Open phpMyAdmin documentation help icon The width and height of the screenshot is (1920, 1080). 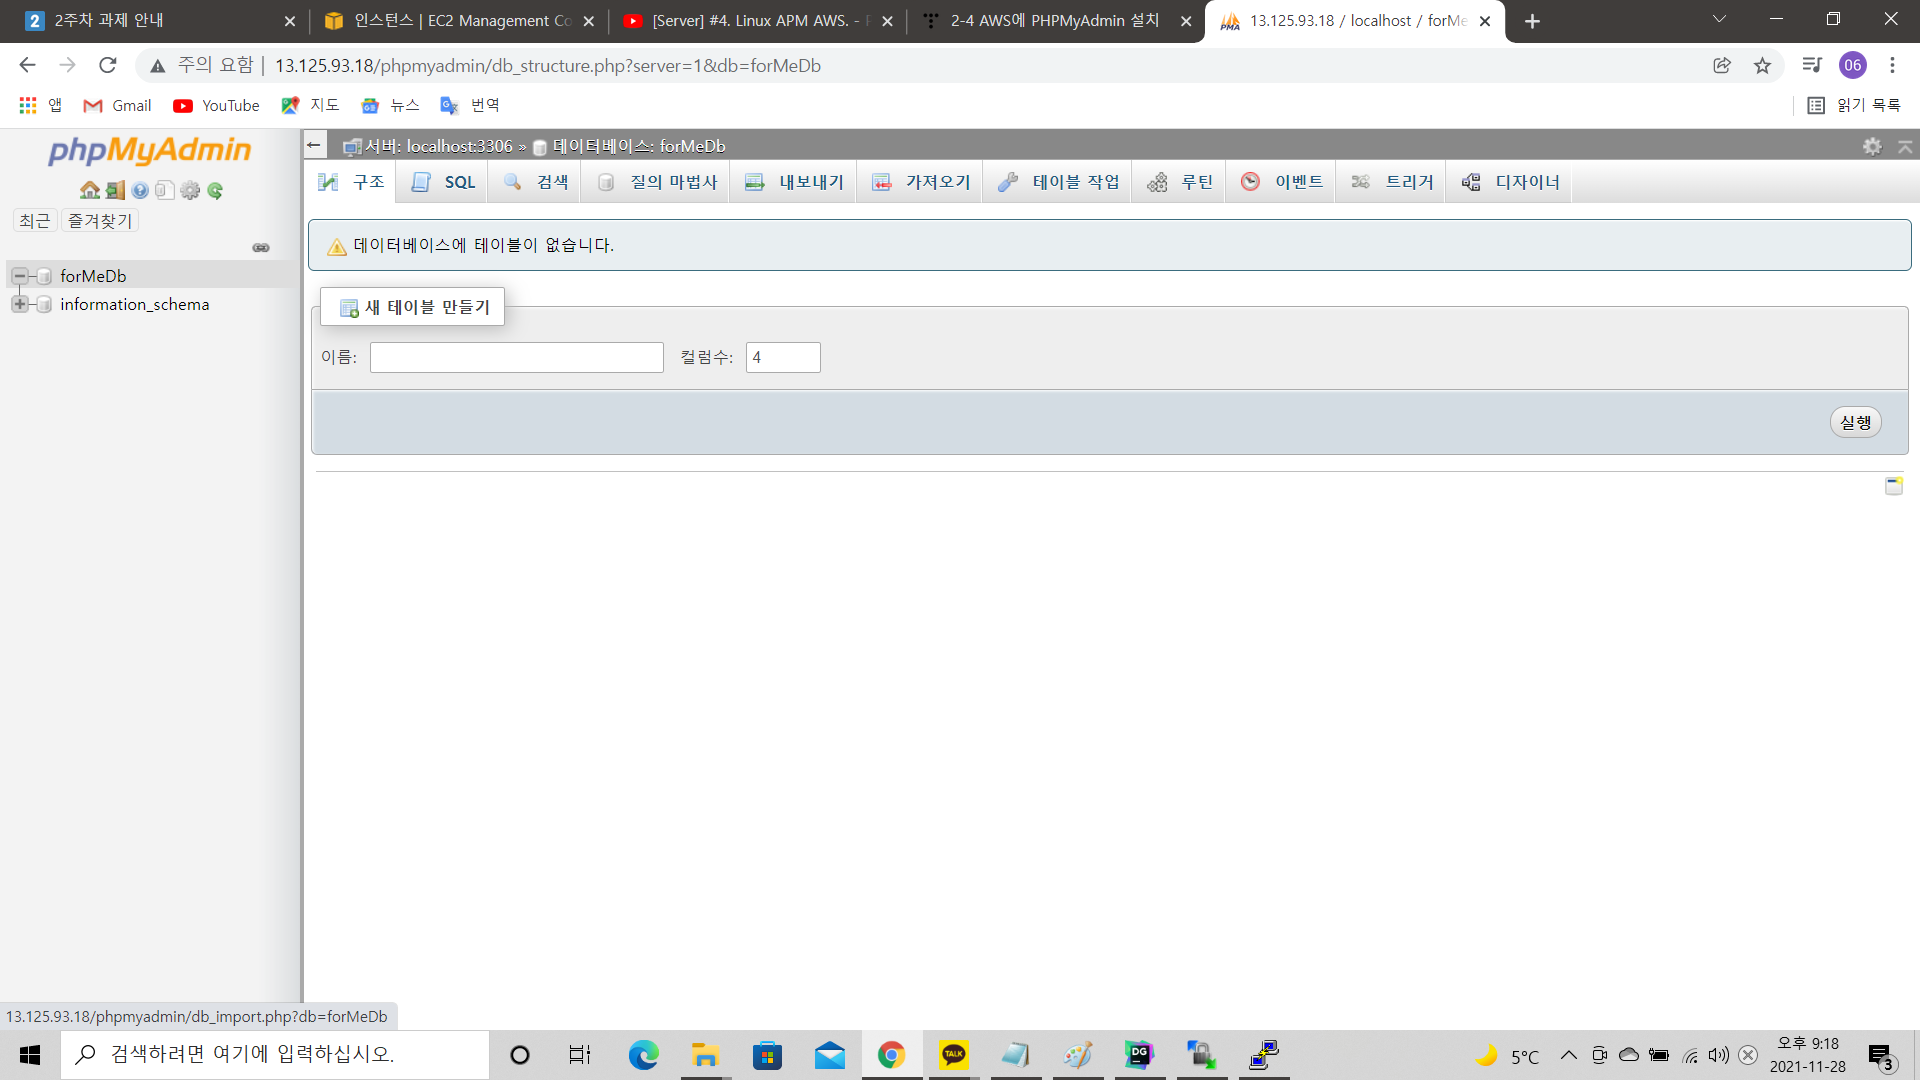[140, 190]
